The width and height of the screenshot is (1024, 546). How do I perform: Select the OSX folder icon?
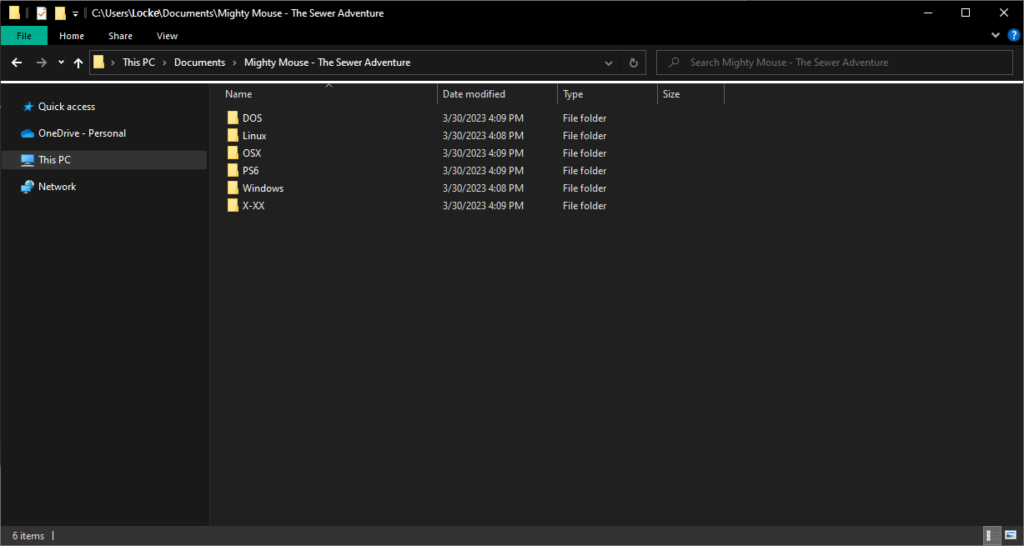[x=232, y=153]
